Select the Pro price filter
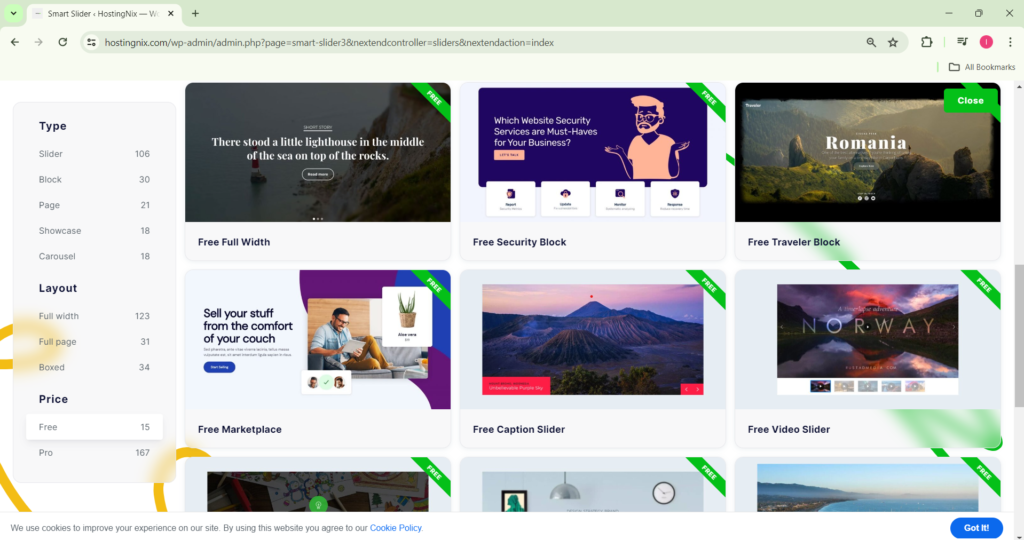Viewport: 1024px width, 540px height. coord(94,453)
